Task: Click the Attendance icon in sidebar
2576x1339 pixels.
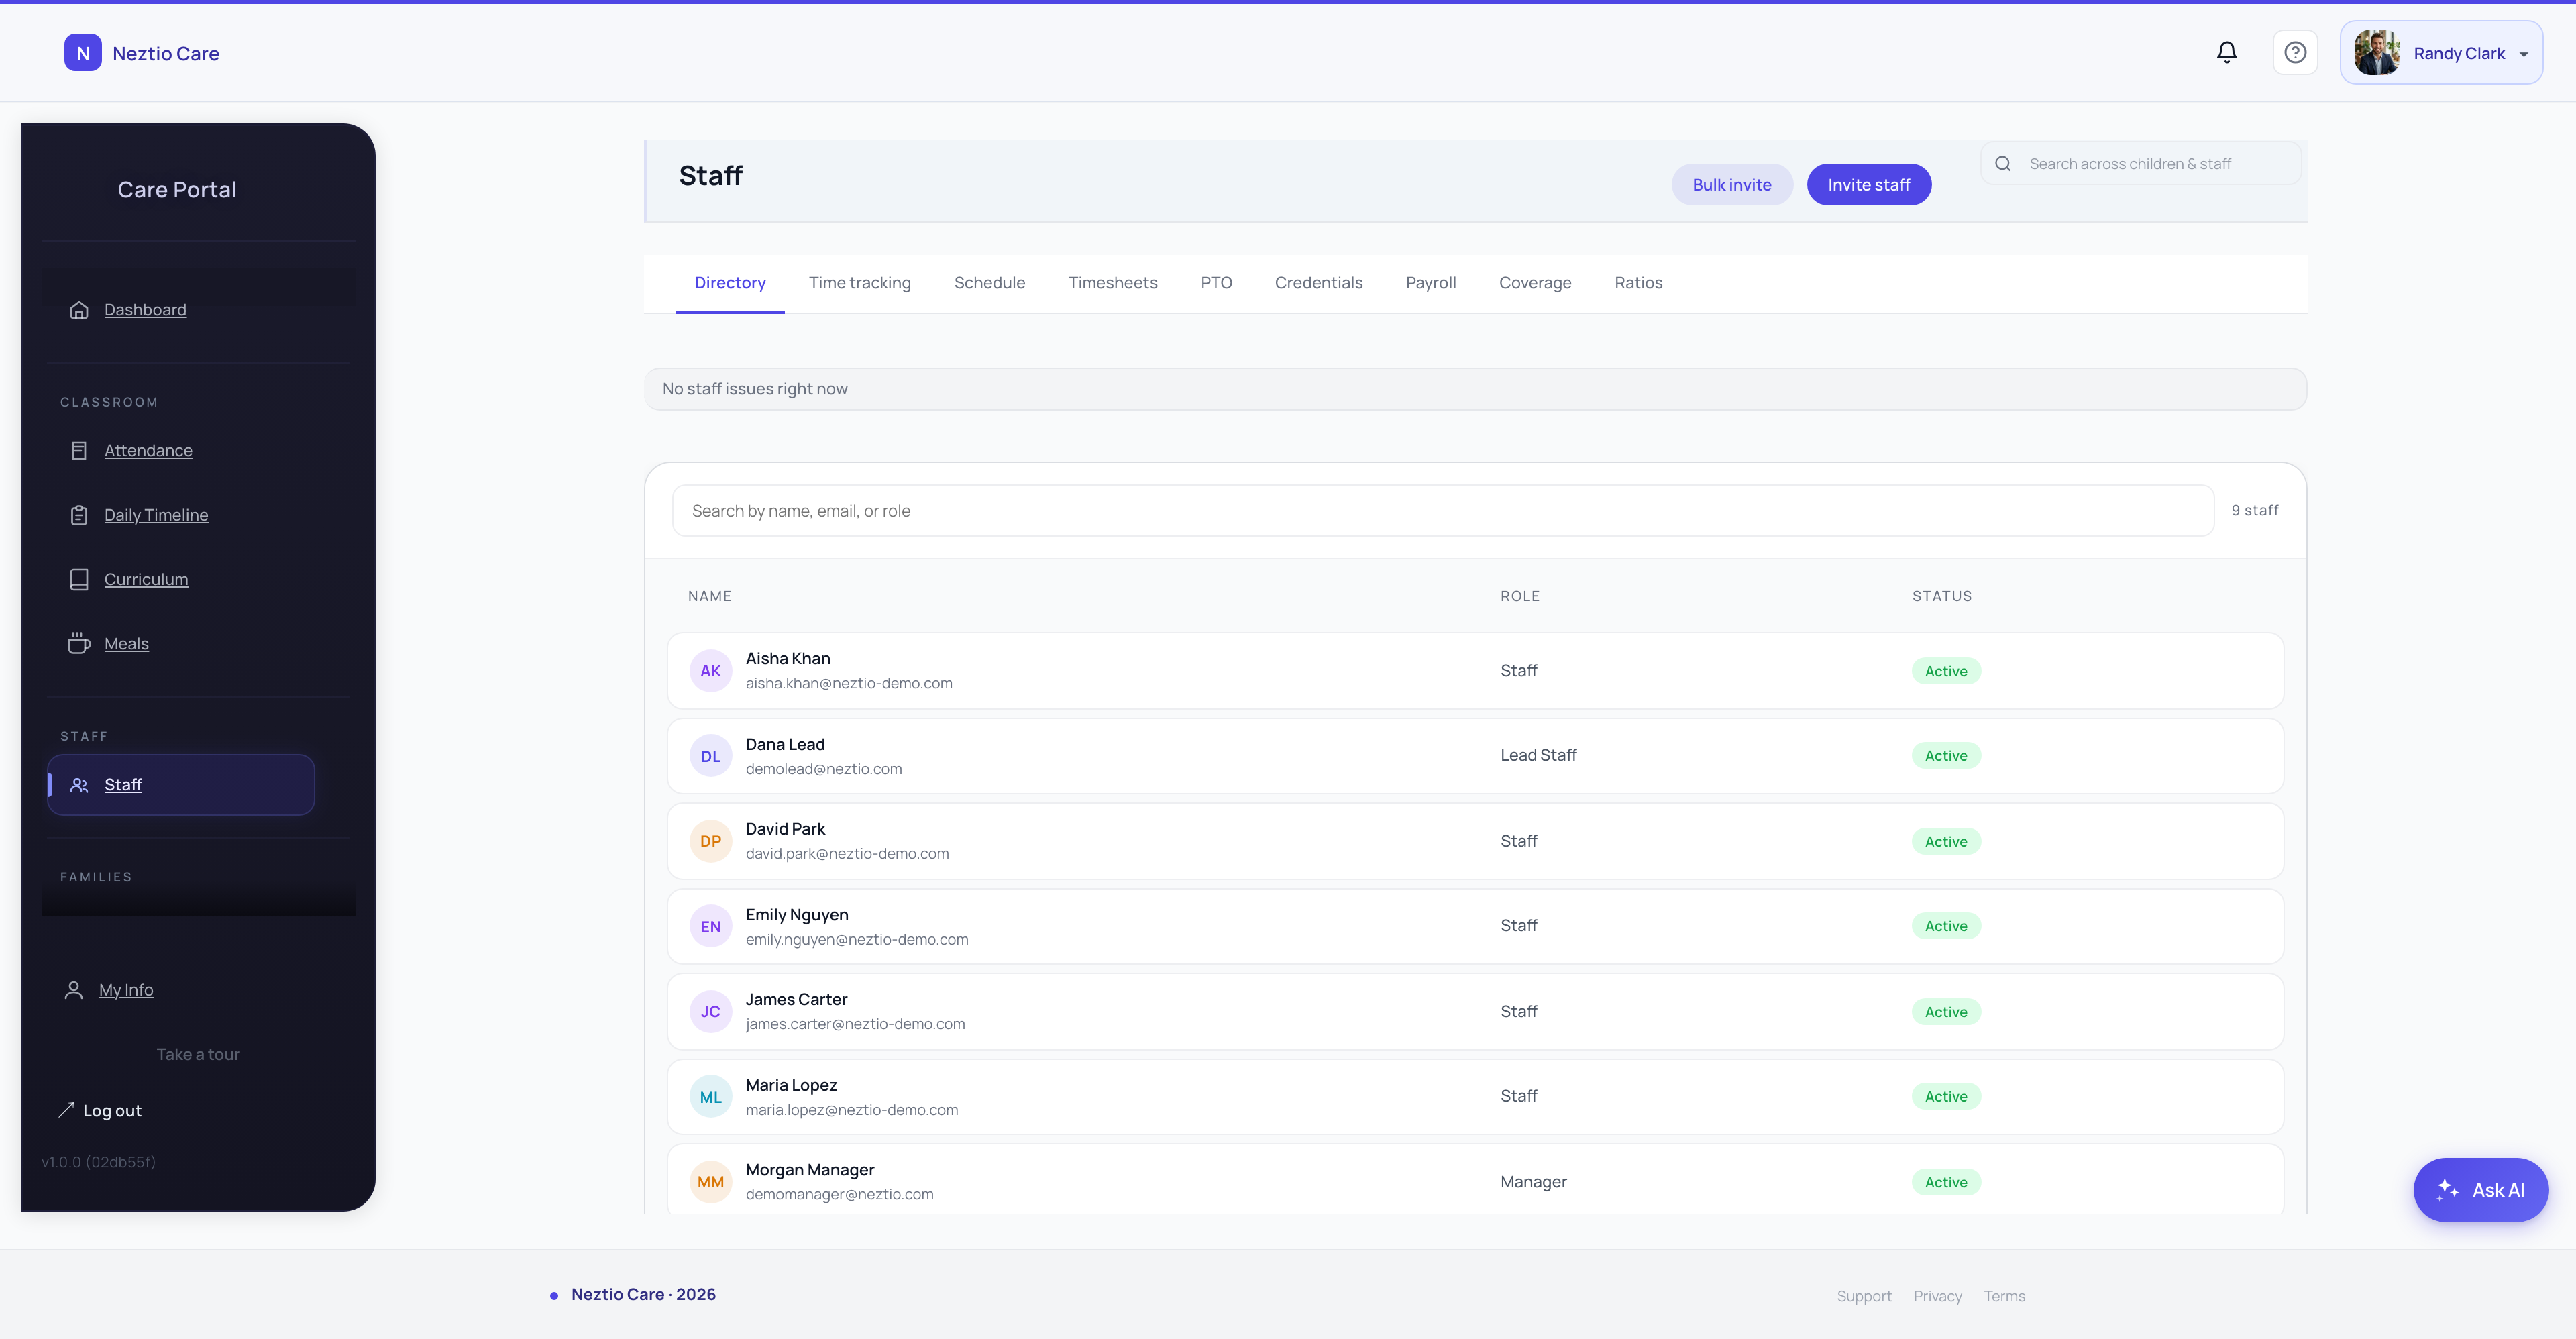Action: [79, 451]
